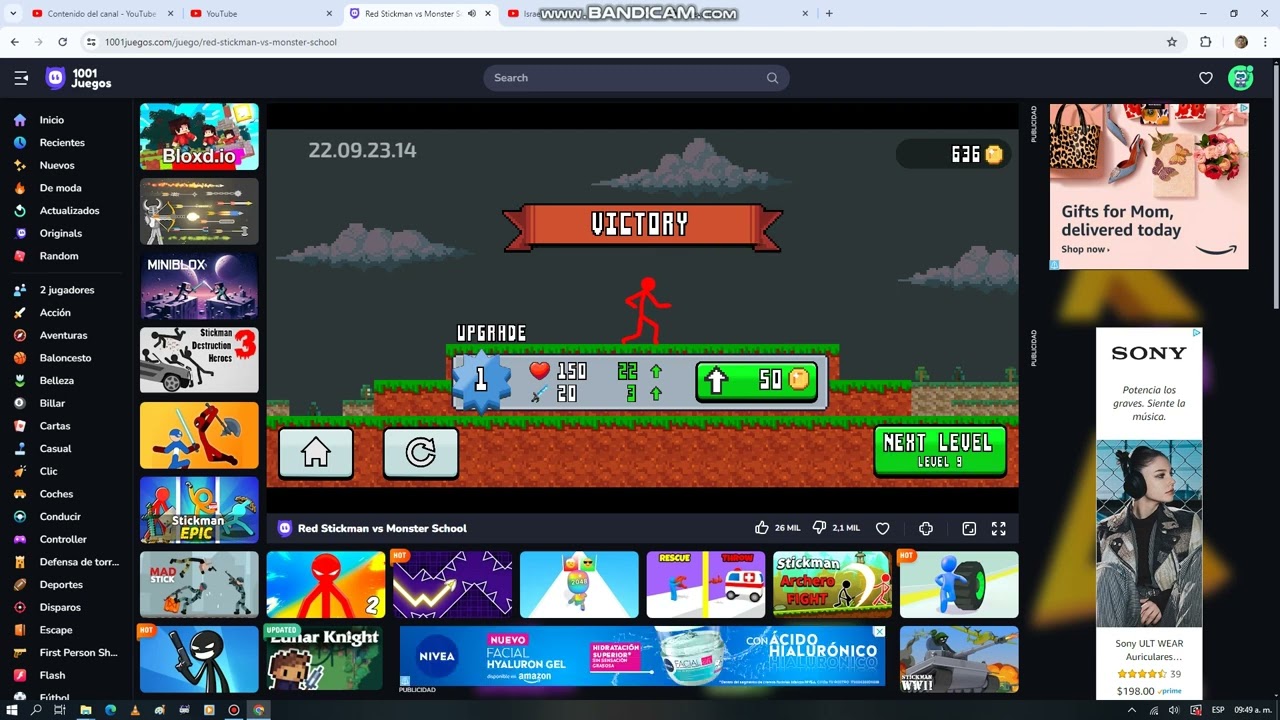Screen dimensions: 1280x720
Task: Click taskbar search icon
Action: (36, 710)
